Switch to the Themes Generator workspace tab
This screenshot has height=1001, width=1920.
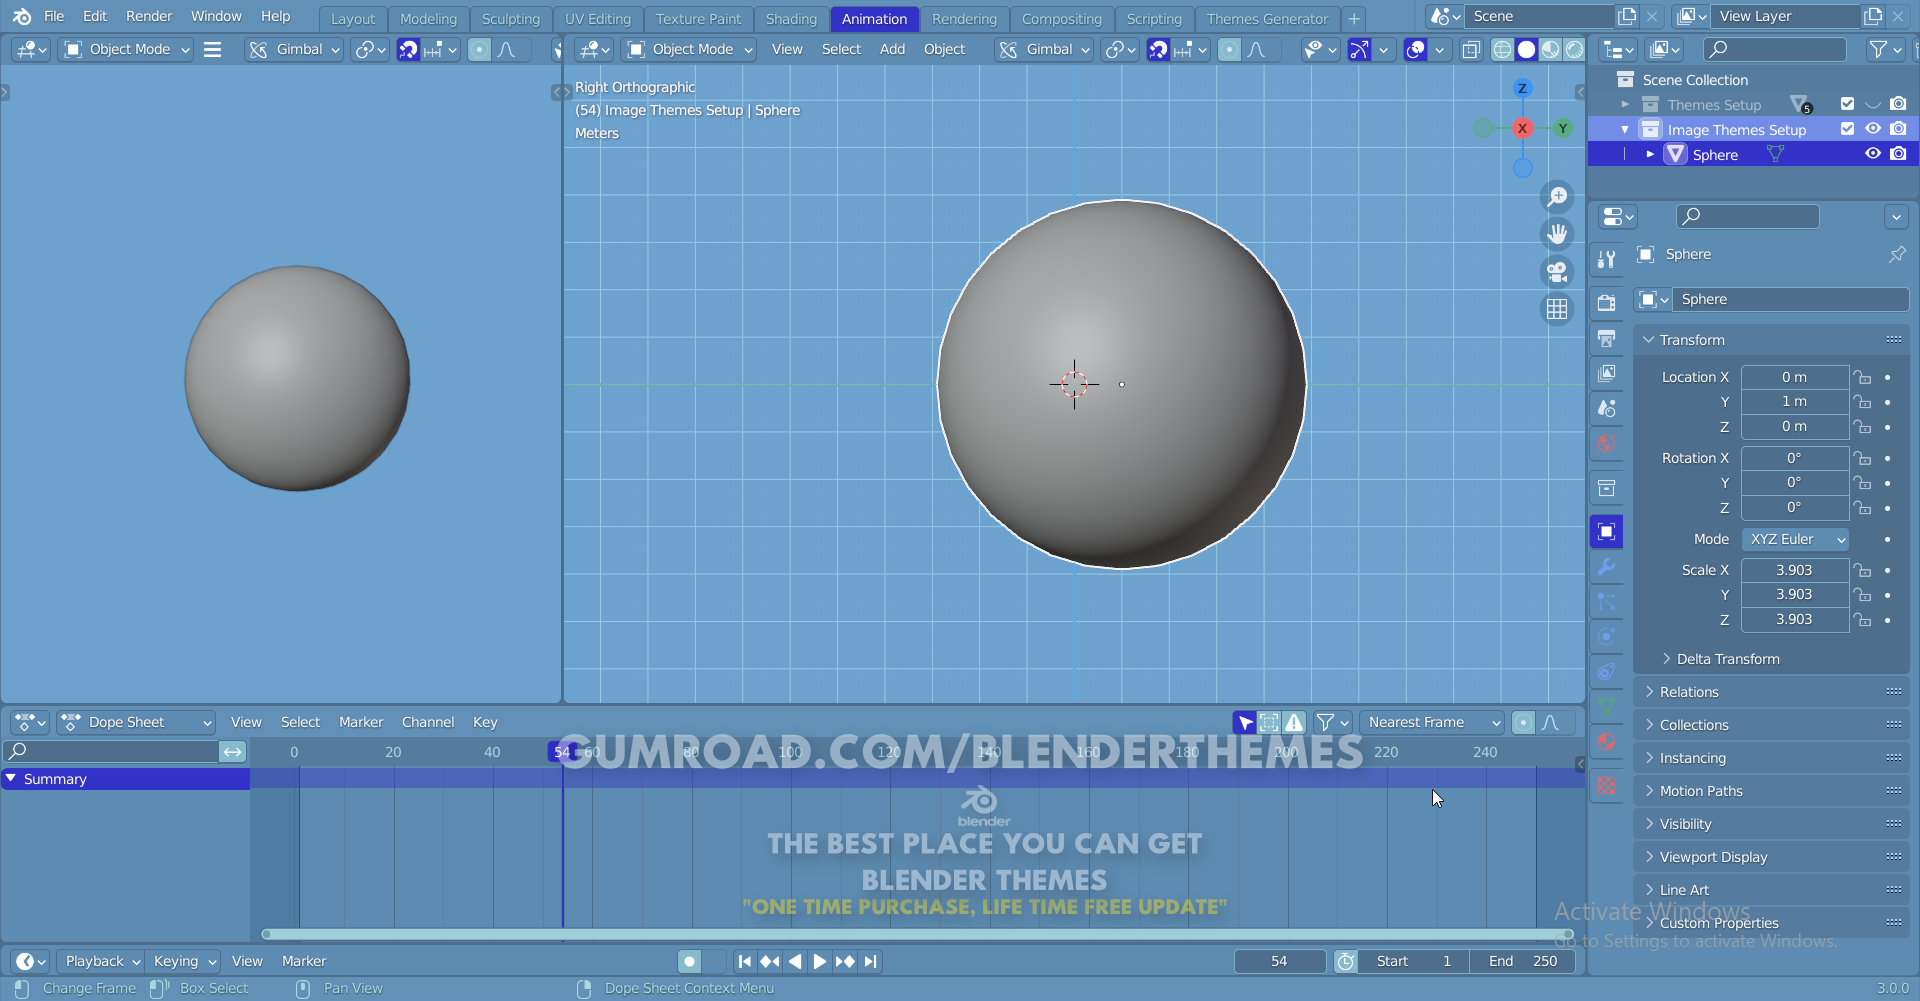pos(1267,19)
